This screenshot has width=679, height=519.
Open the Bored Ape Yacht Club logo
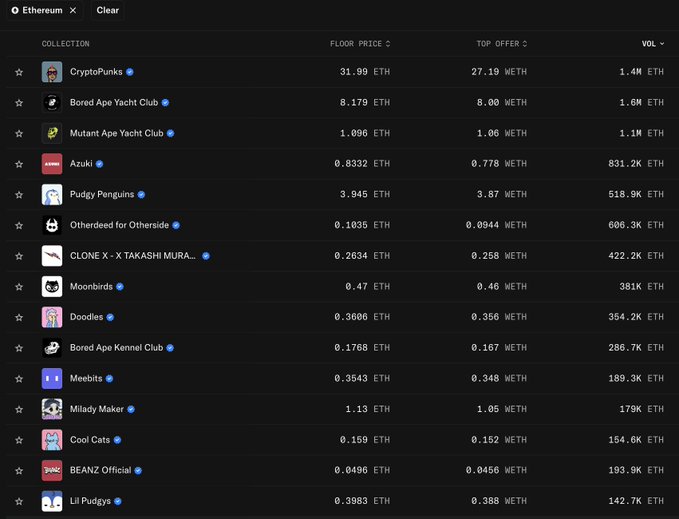click(x=52, y=103)
